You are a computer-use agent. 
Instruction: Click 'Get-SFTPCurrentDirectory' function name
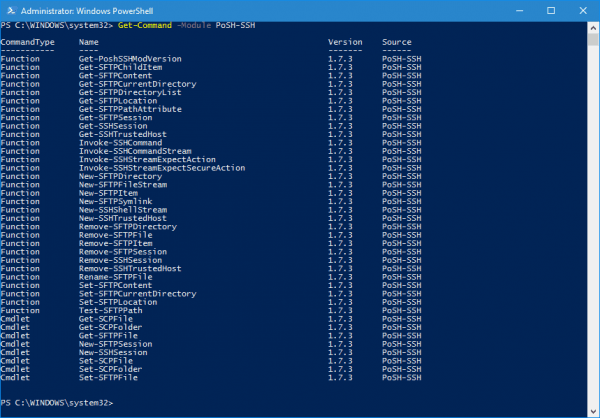(137, 84)
